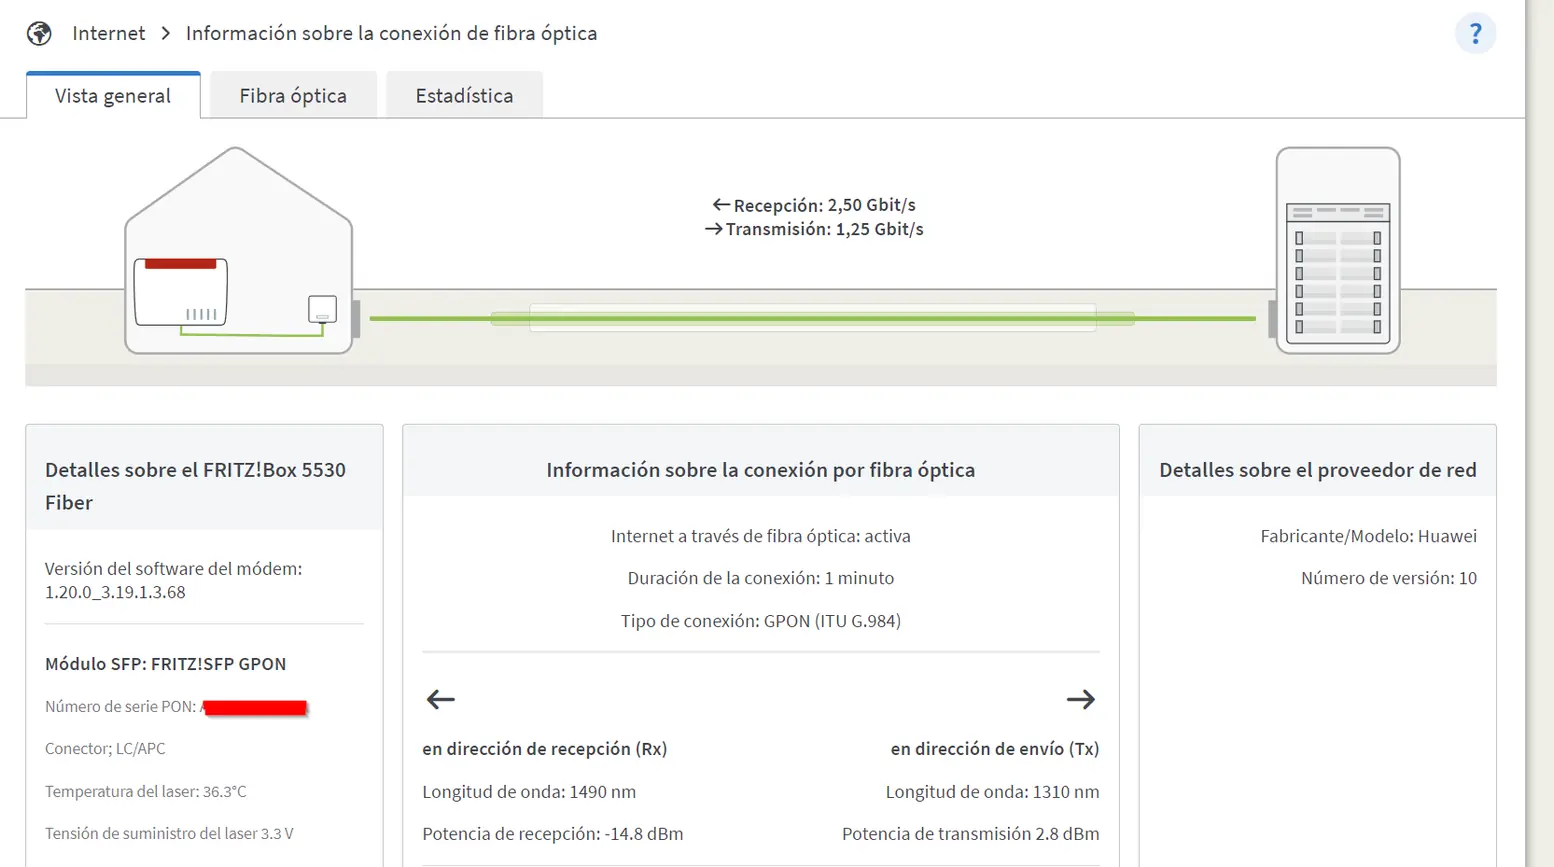
Task: Go to Internet breadcrumb link
Action: (x=109, y=33)
